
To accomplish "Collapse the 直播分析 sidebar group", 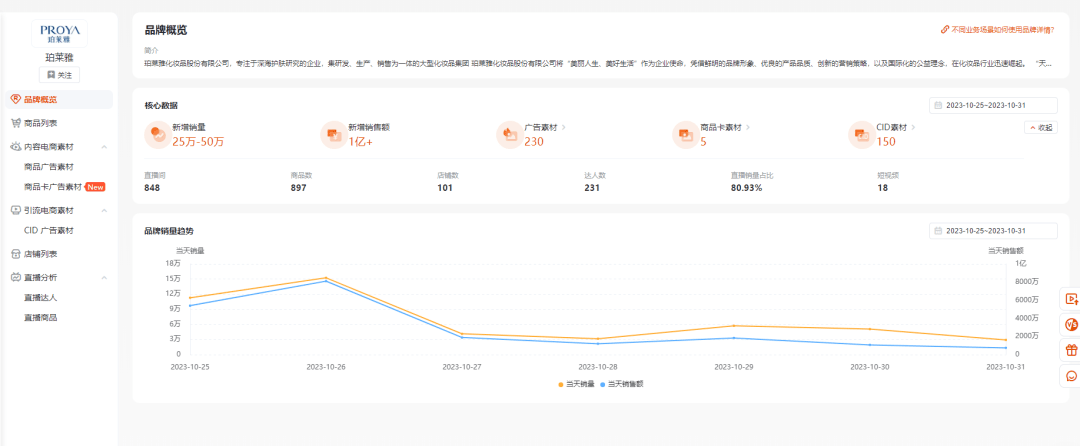I will (x=104, y=277).
